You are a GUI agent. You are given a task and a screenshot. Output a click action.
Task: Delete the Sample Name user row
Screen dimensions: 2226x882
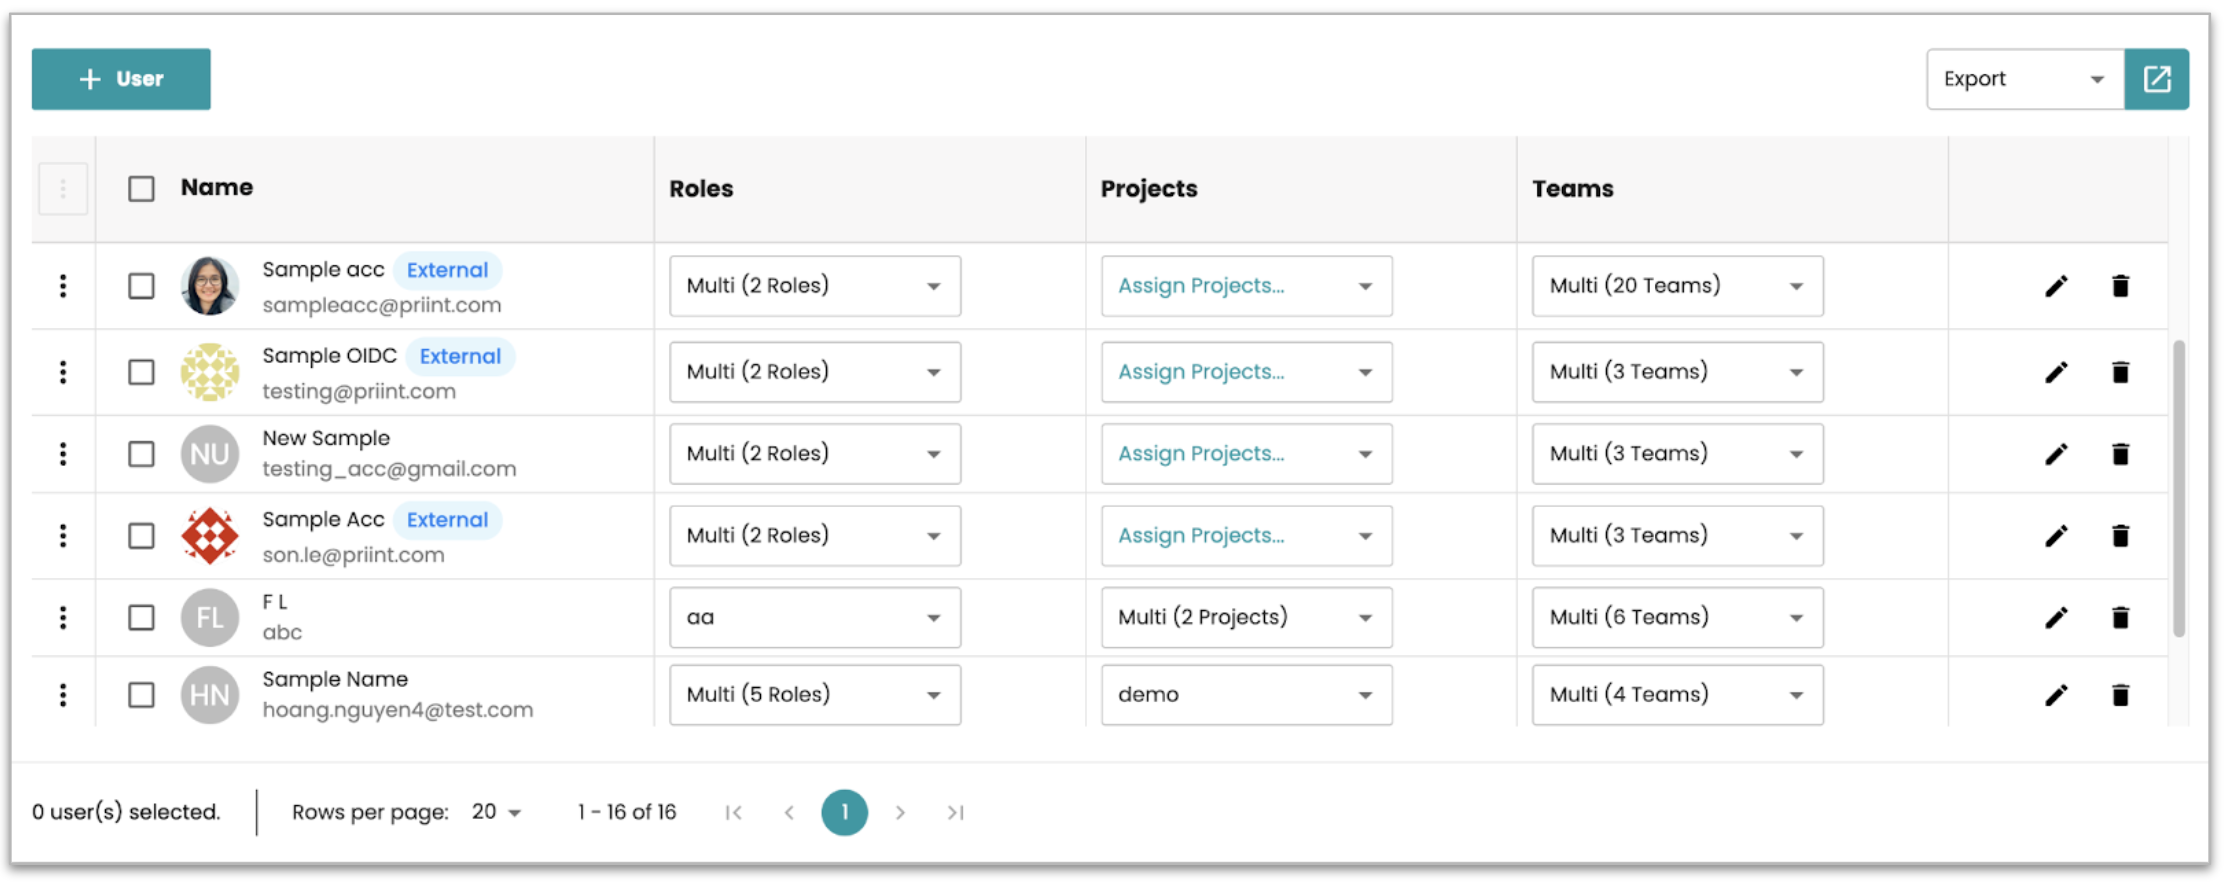click(2120, 695)
